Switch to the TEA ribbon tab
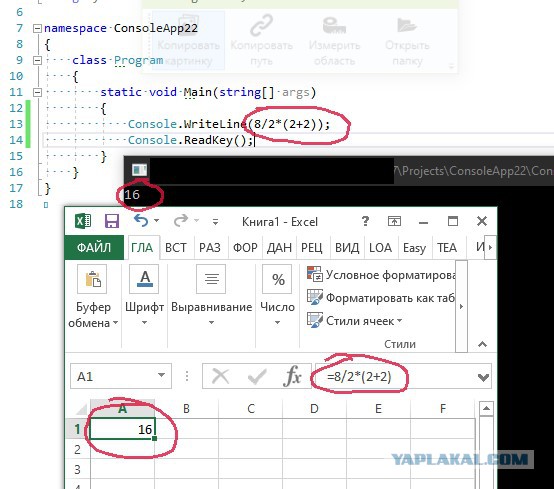Viewport: 554px width, 489px height. [x=447, y=248]
